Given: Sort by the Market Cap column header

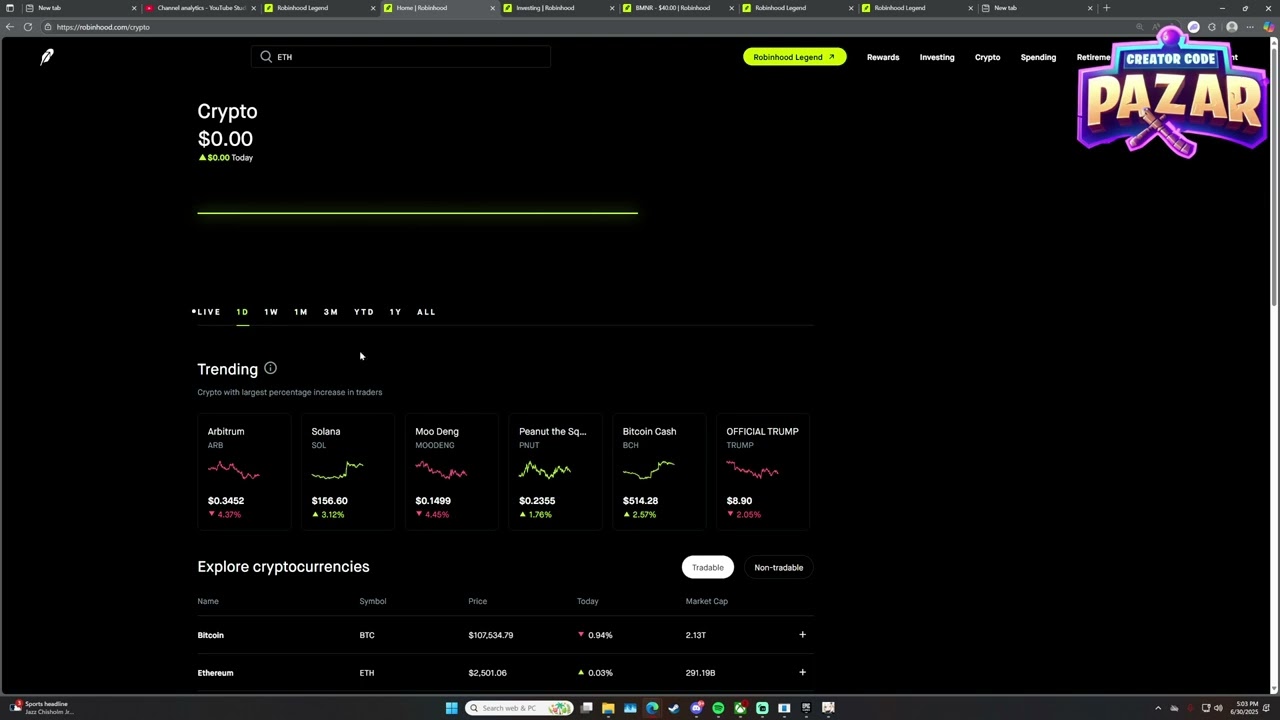Looking at the screenshot, I should point(706,601).
